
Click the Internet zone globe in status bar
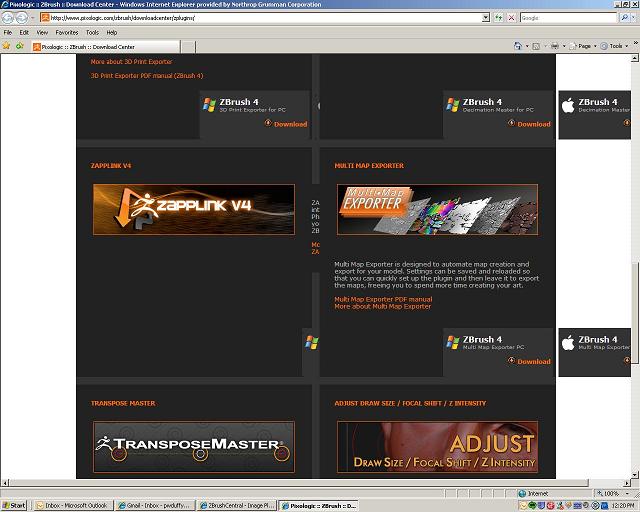[522, 494]
